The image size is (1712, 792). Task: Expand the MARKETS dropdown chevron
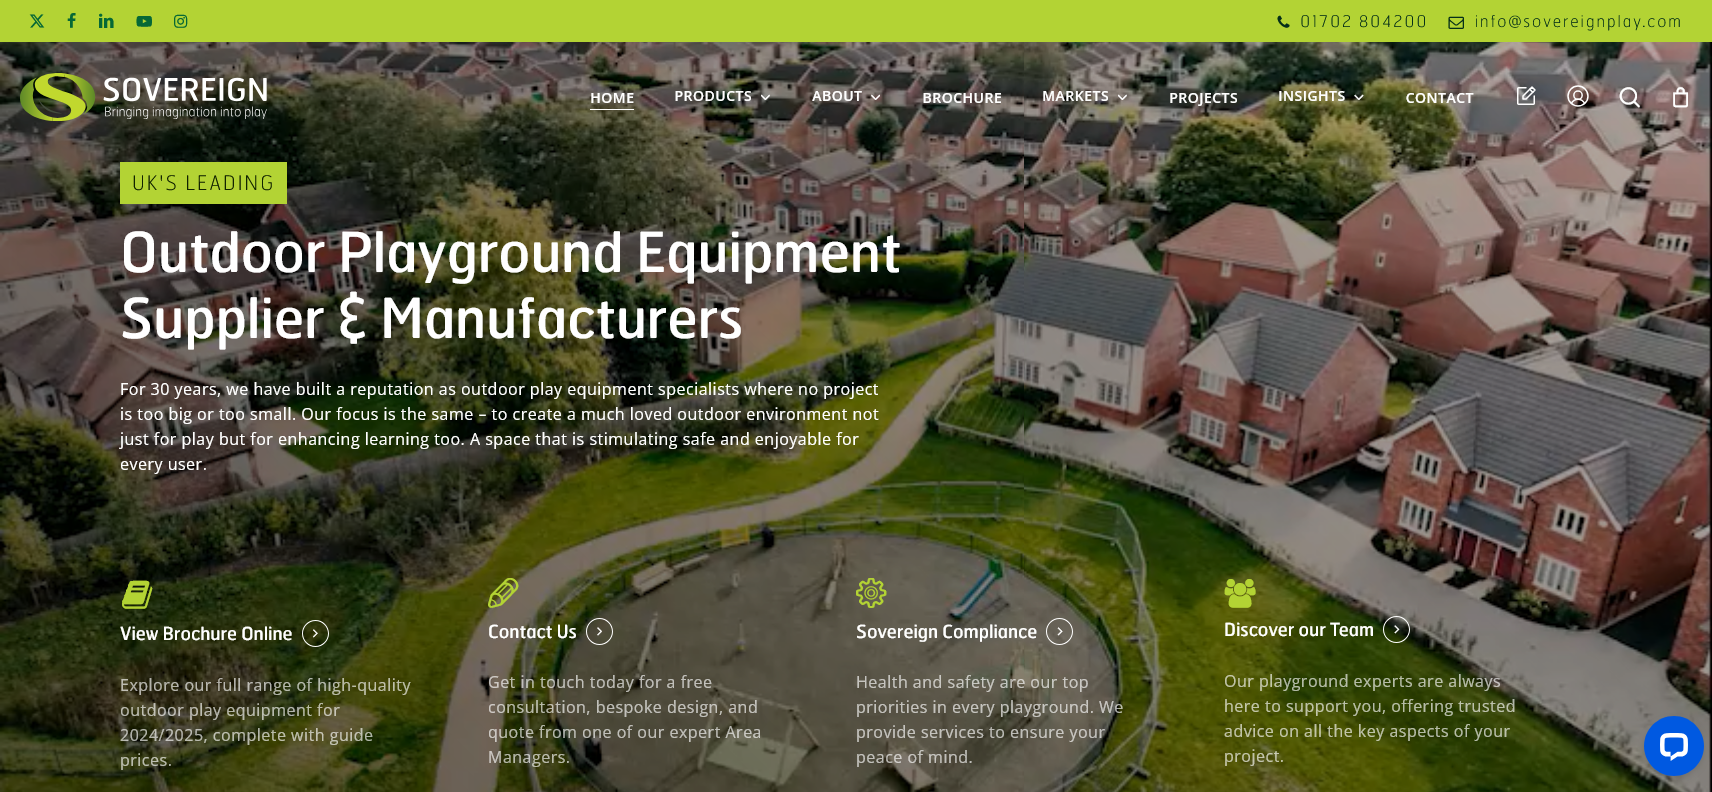(x=1122, y=97)
